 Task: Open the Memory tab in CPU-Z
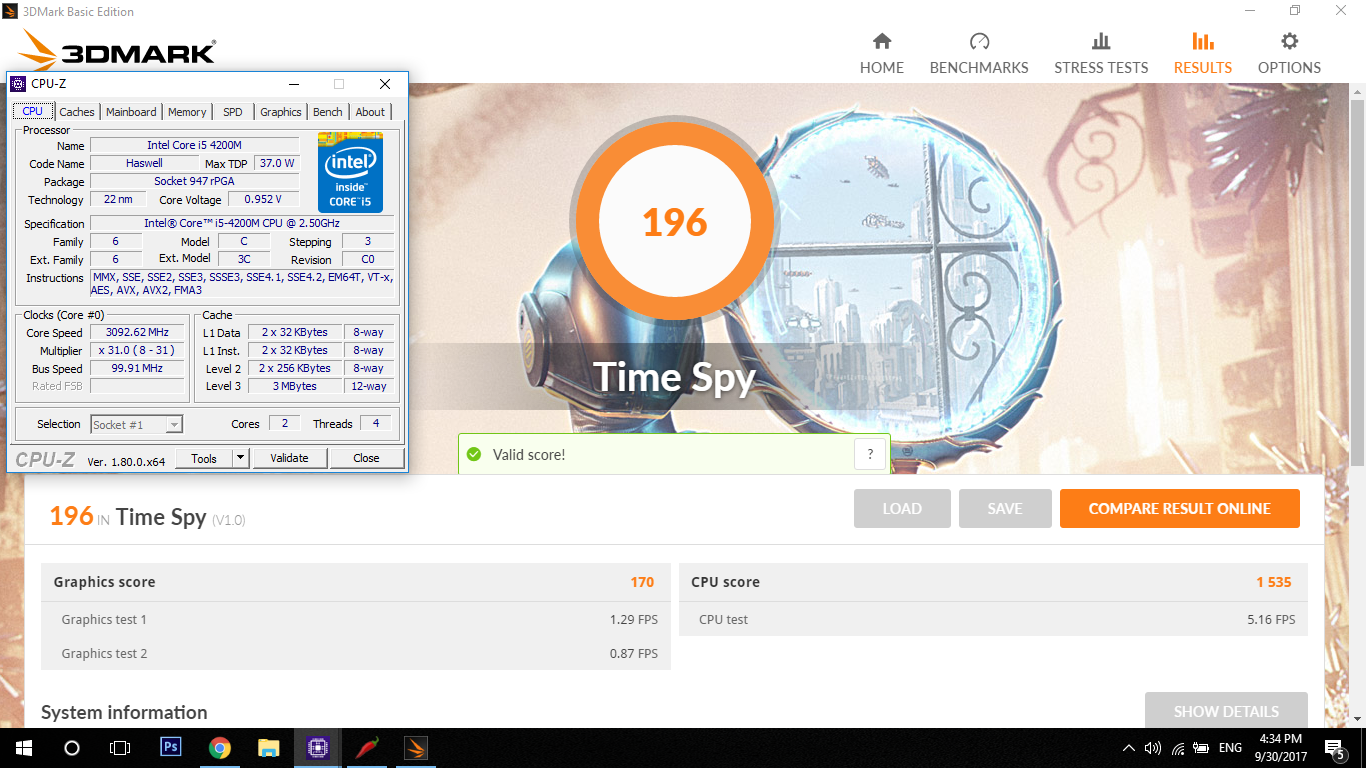pos(187,112)
